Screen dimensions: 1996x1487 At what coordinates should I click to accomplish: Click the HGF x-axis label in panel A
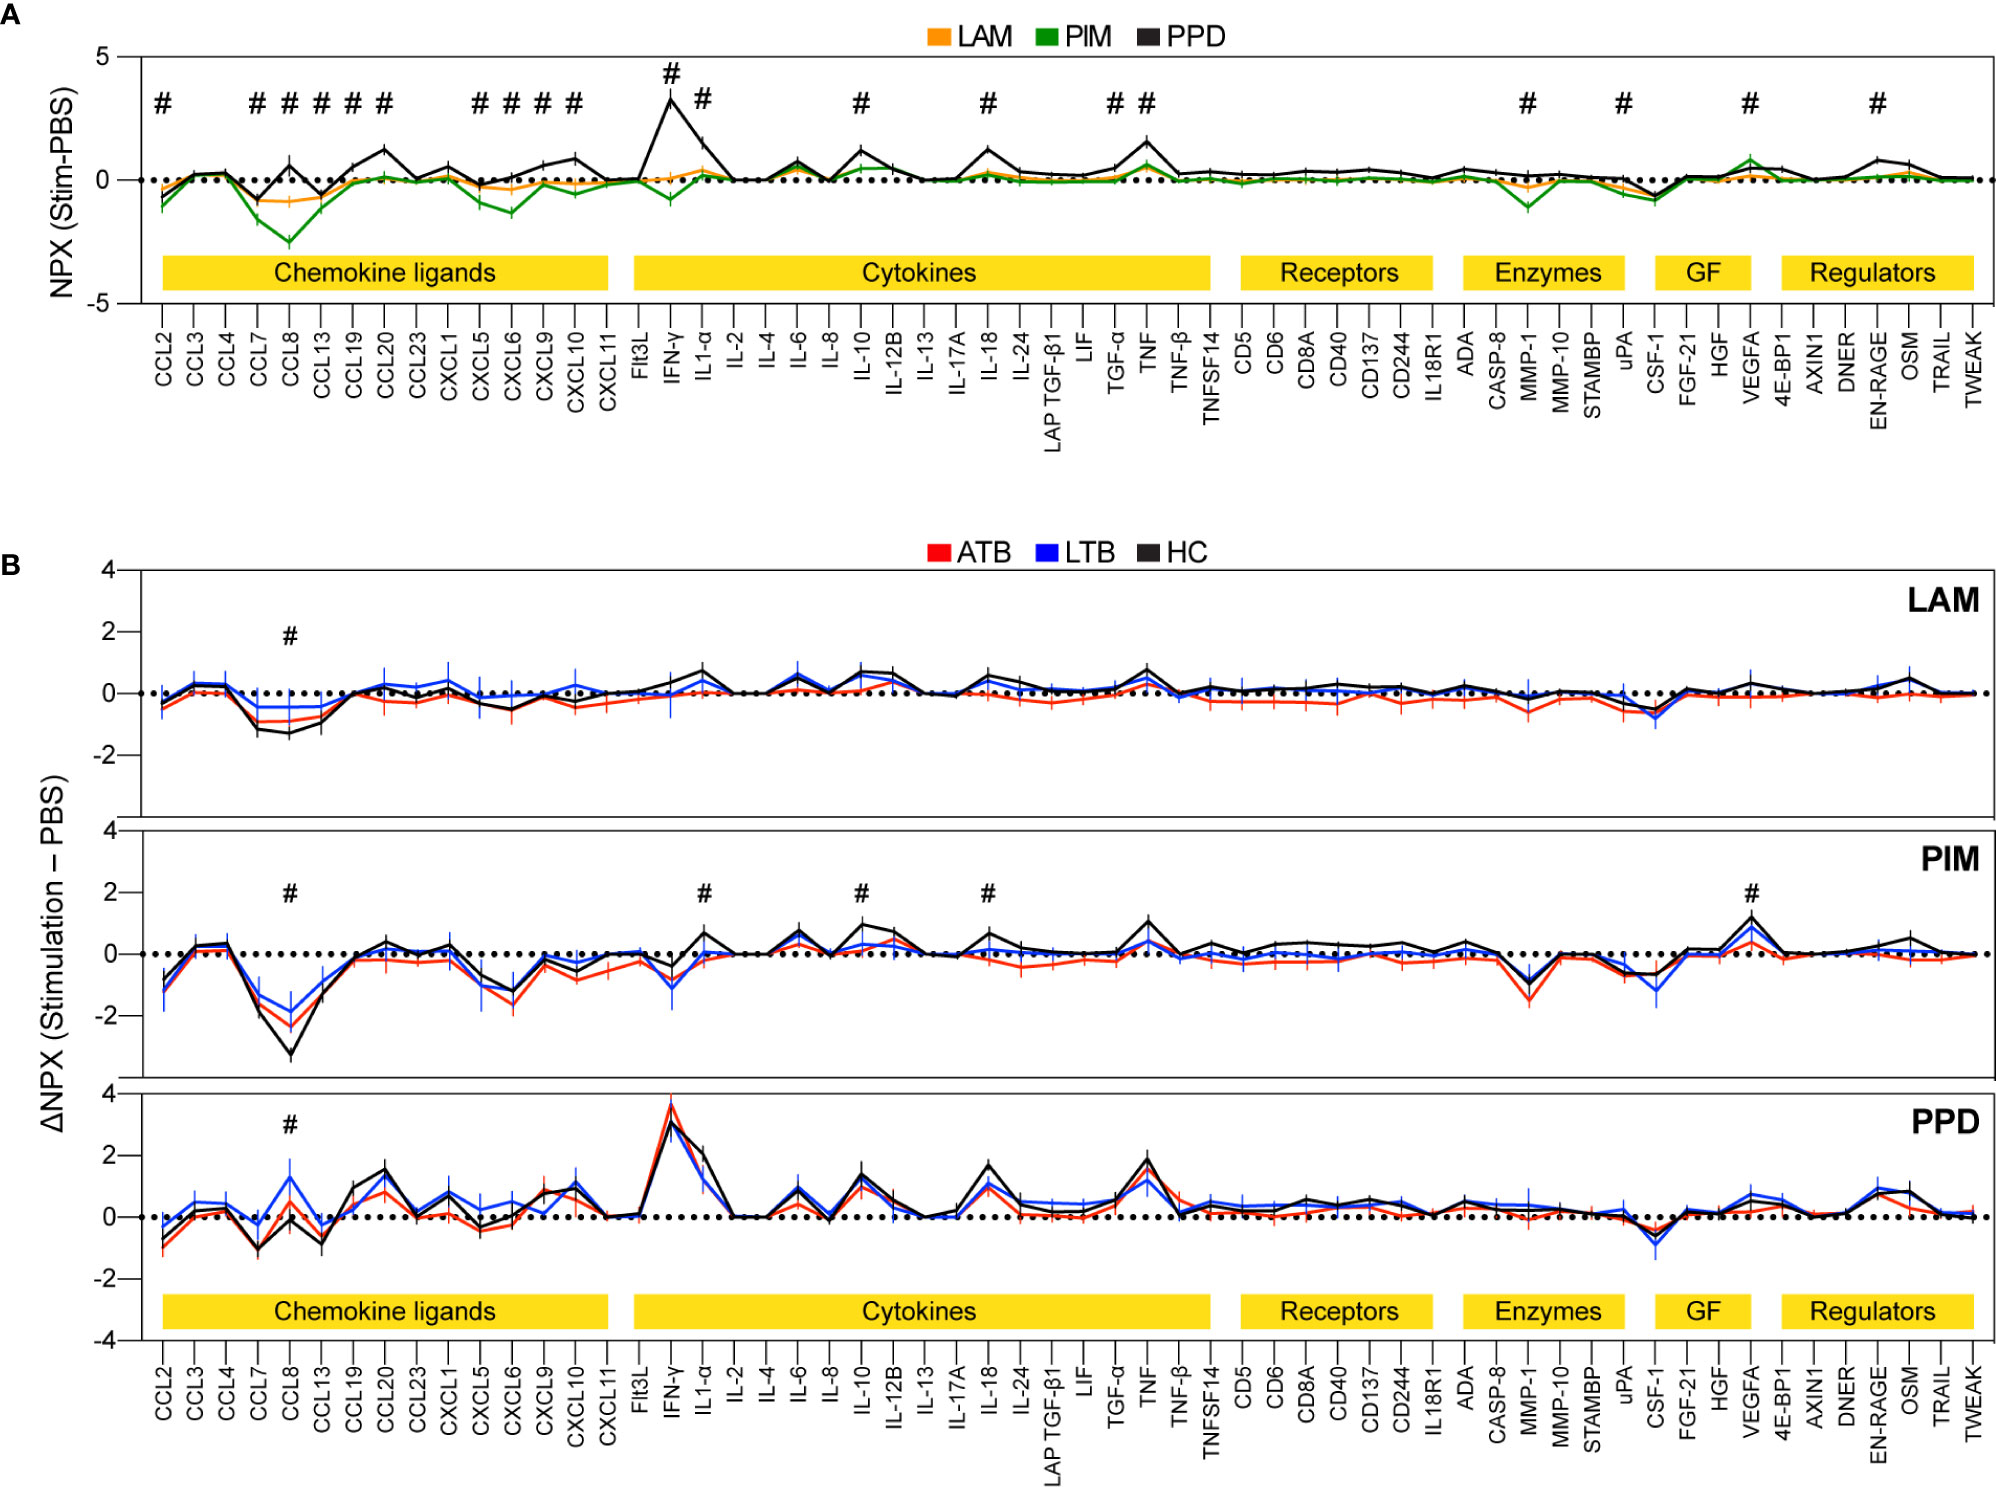click(1719, 355)
